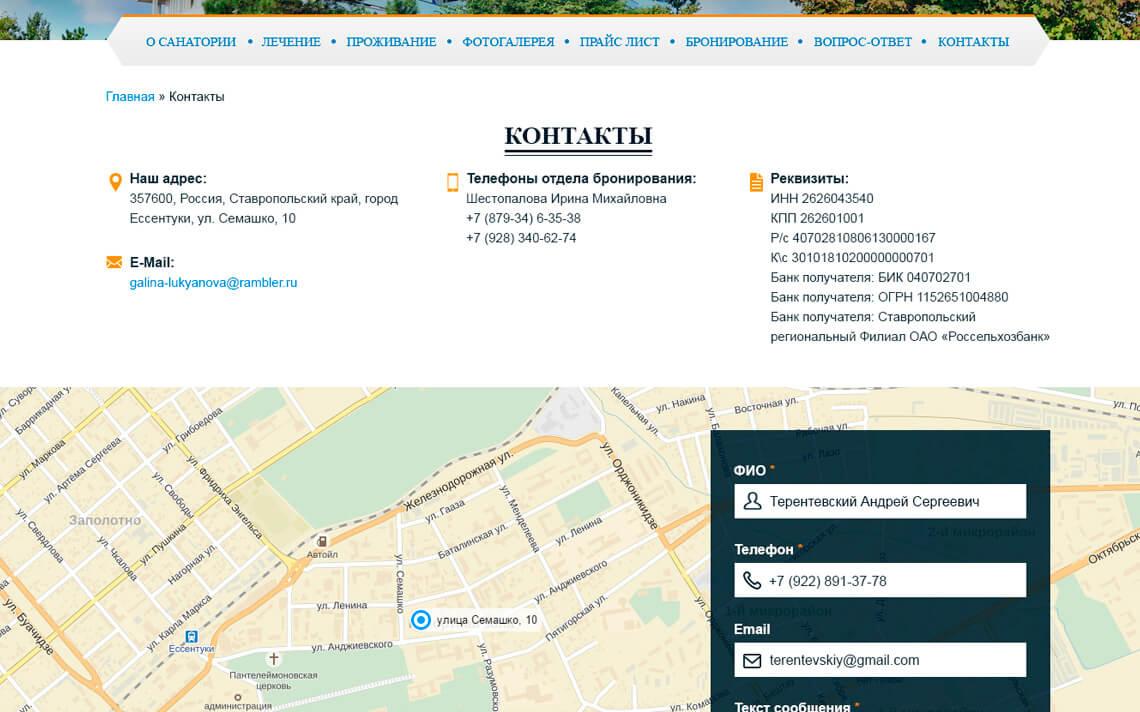The width and height of the screenshot is (1140, 712).
Task: Click the envelope icon in Email field
Action: (752, 661)
